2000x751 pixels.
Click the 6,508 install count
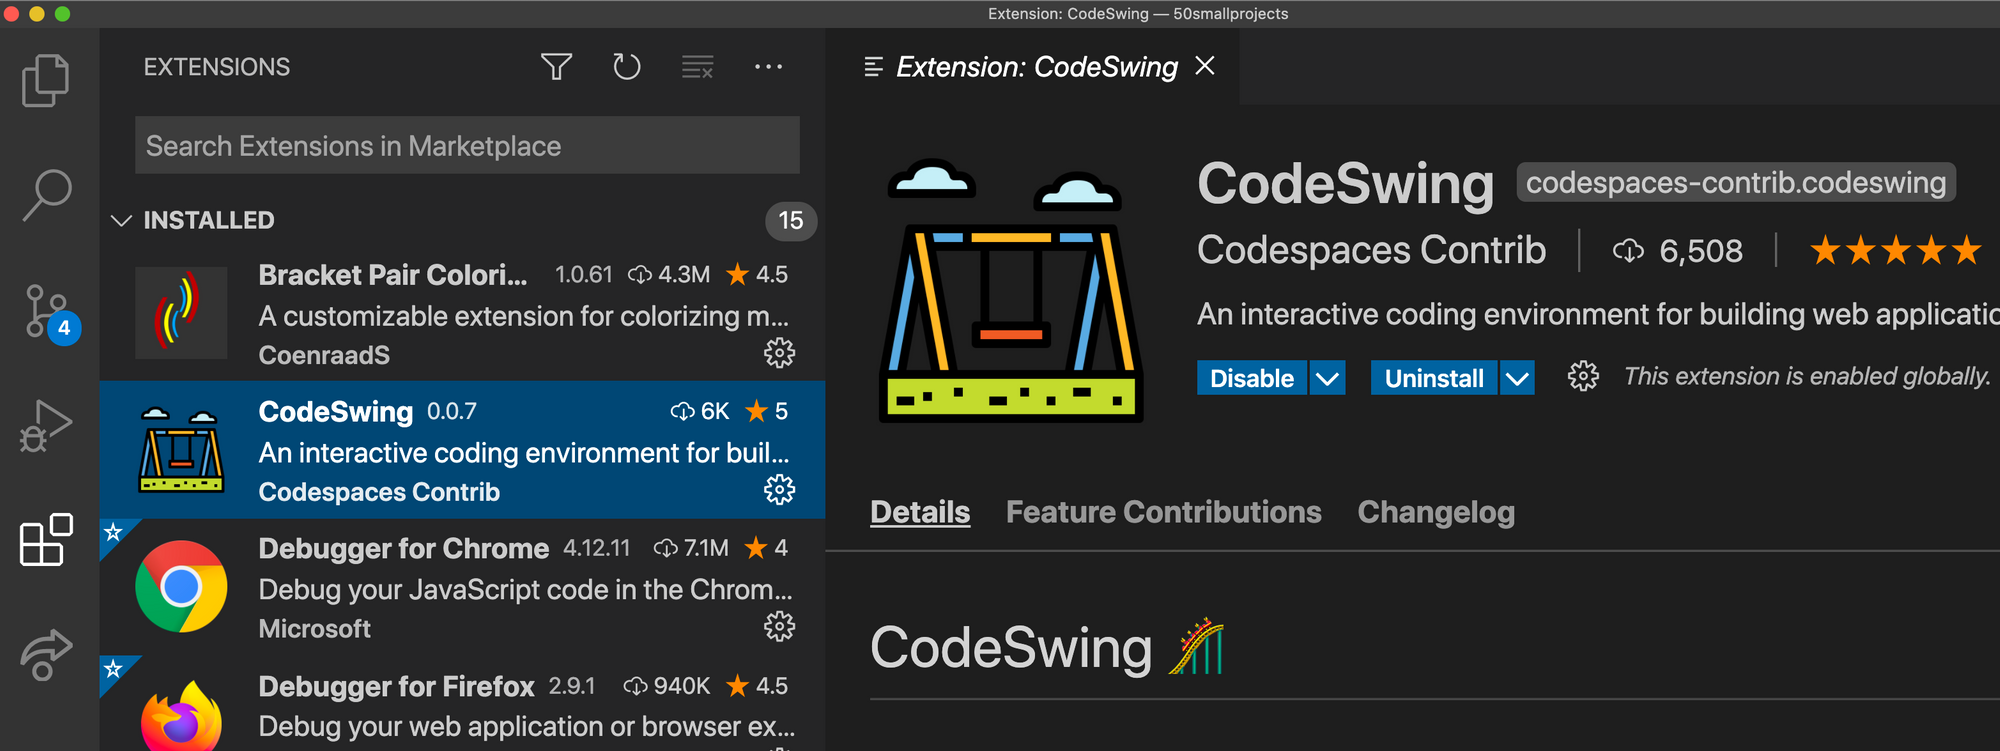[1701, 251]
